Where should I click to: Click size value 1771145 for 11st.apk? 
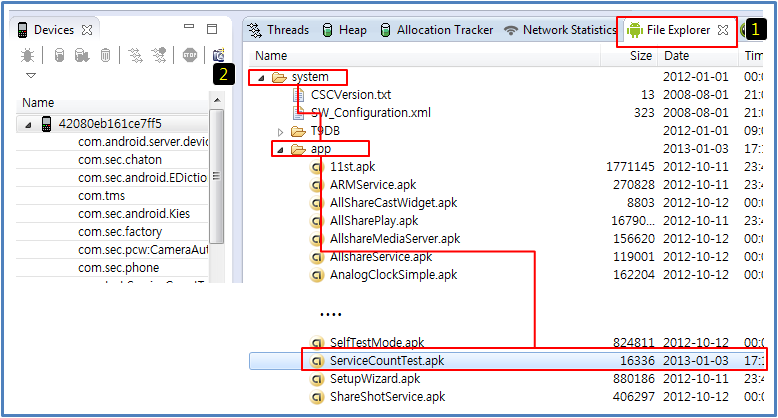pyautogui.click(x=630, y=167)
